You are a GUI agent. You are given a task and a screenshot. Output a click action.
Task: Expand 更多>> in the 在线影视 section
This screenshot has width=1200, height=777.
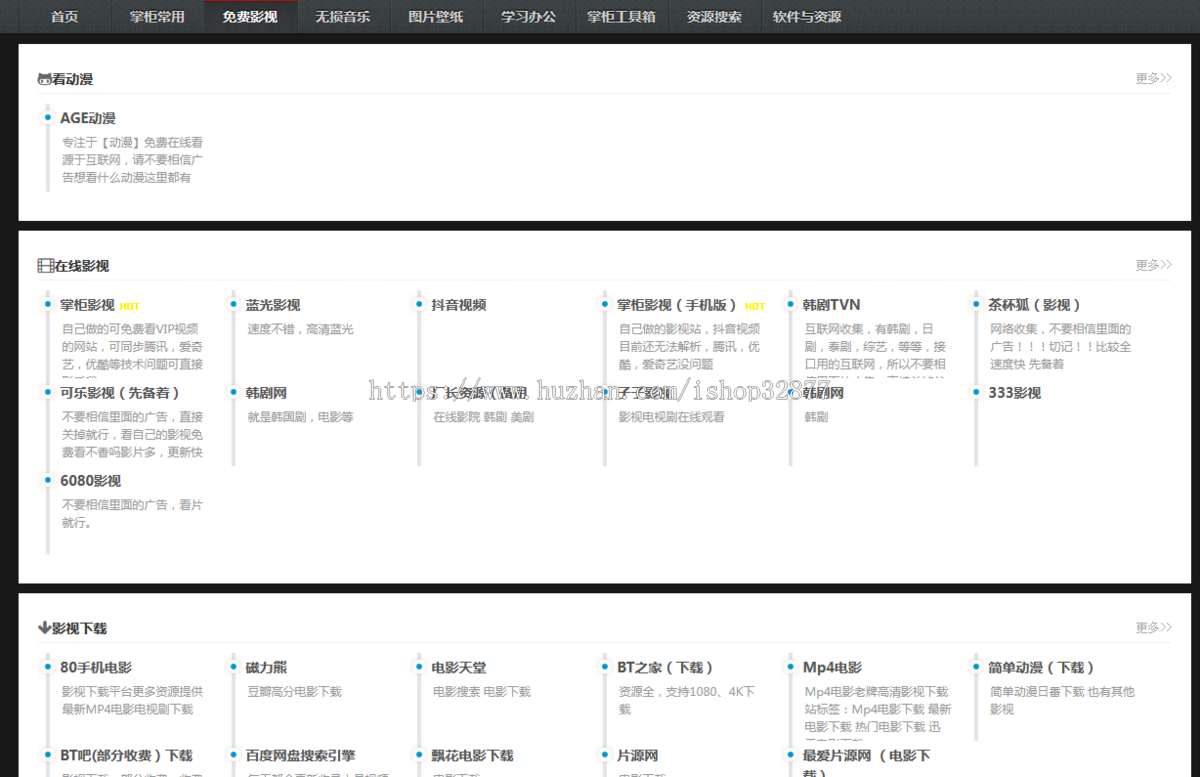tap(1153, 265)
